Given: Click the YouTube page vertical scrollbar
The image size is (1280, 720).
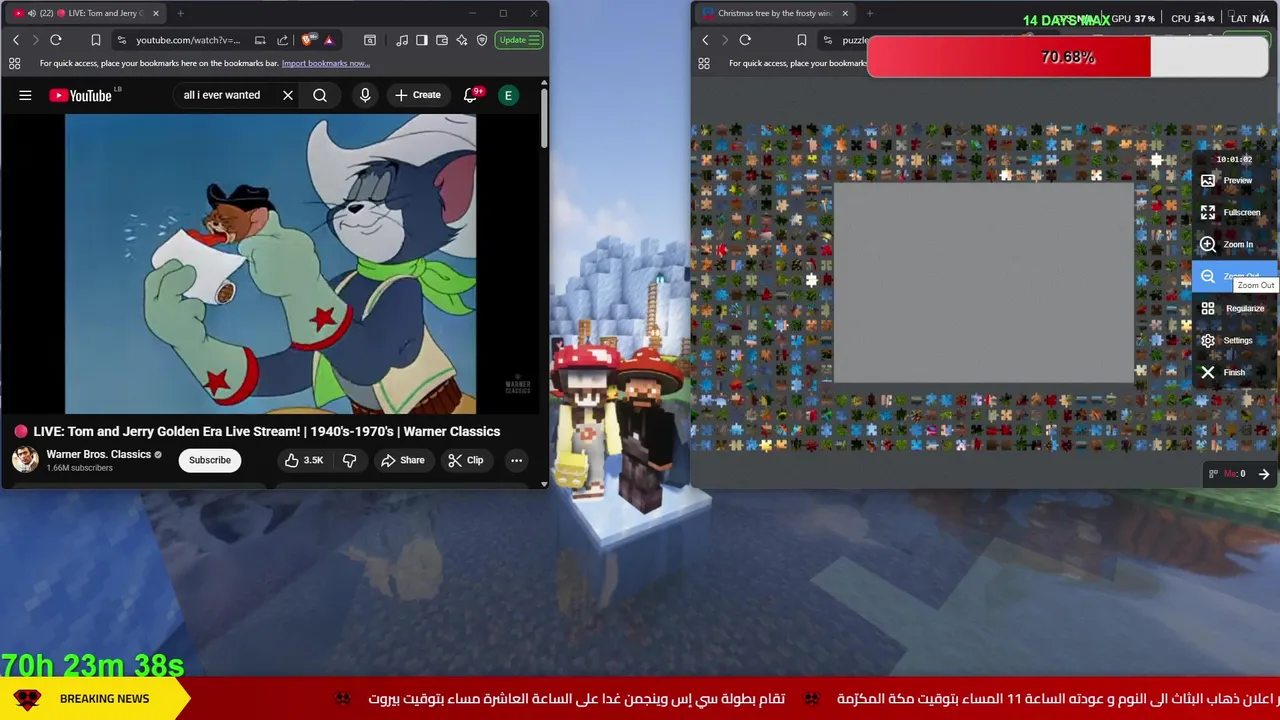Looking at the screenshot, I should pos(544,118).
